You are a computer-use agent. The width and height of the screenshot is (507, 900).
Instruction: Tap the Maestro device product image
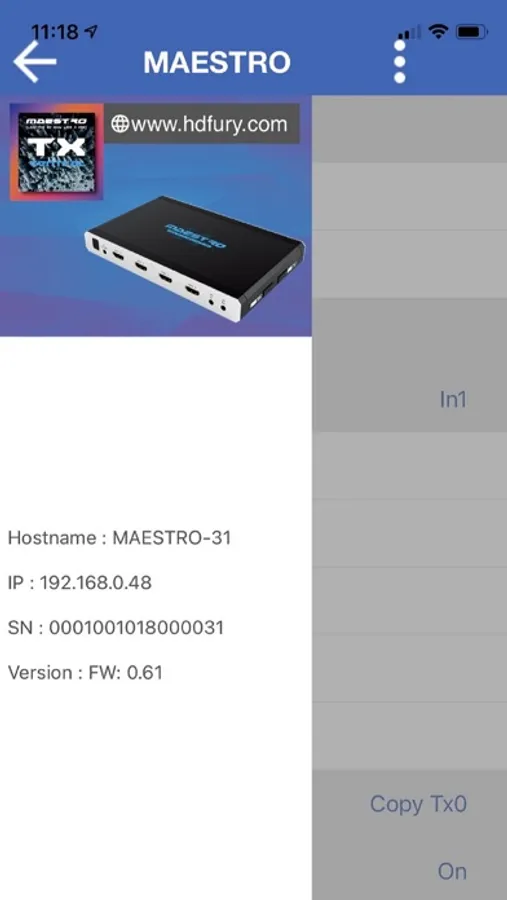196,259
